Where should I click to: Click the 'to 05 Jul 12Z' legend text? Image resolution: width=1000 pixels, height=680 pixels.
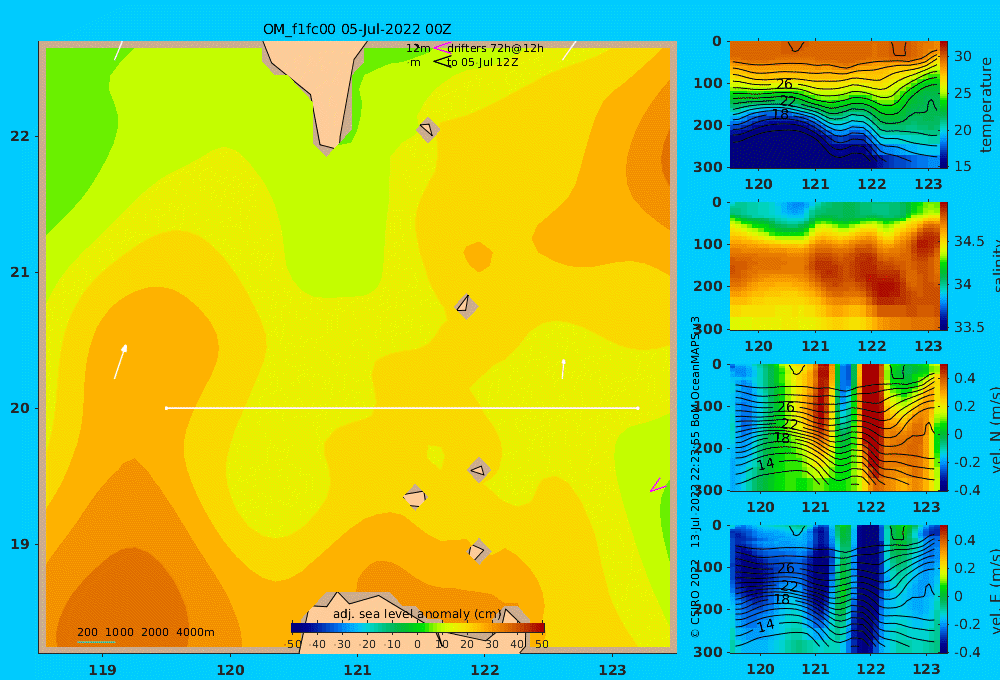[482, 63]
